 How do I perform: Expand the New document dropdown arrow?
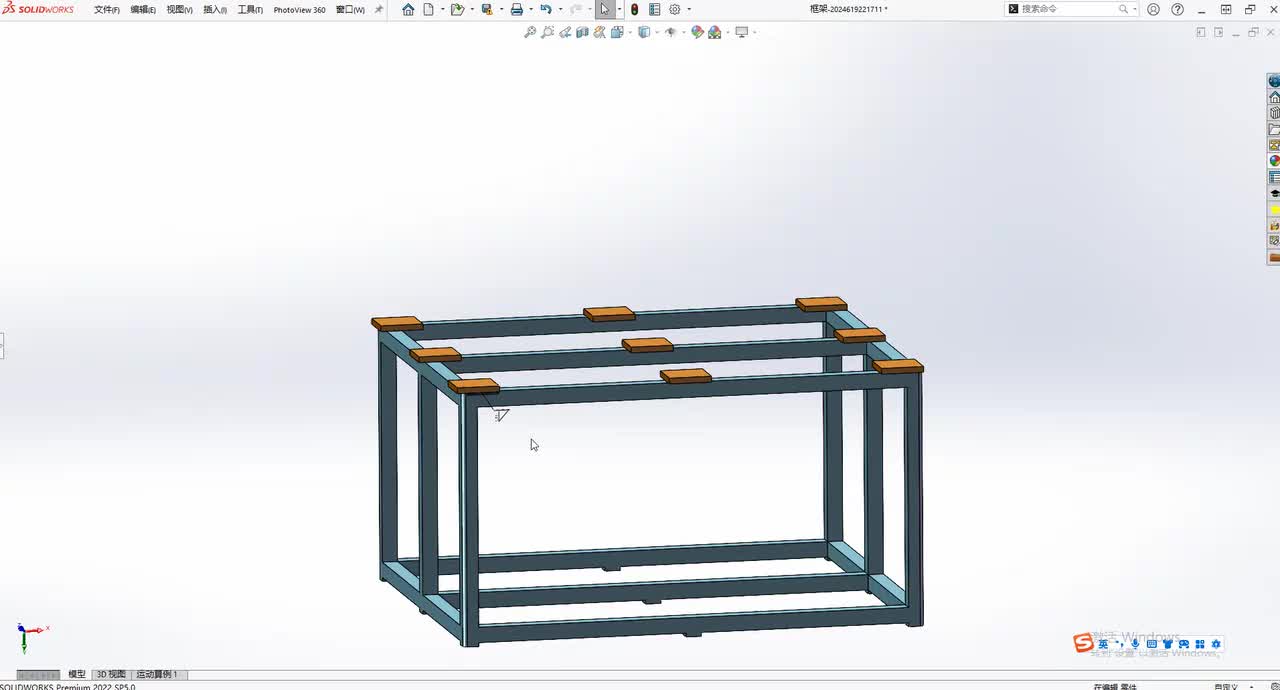[442, 9]
